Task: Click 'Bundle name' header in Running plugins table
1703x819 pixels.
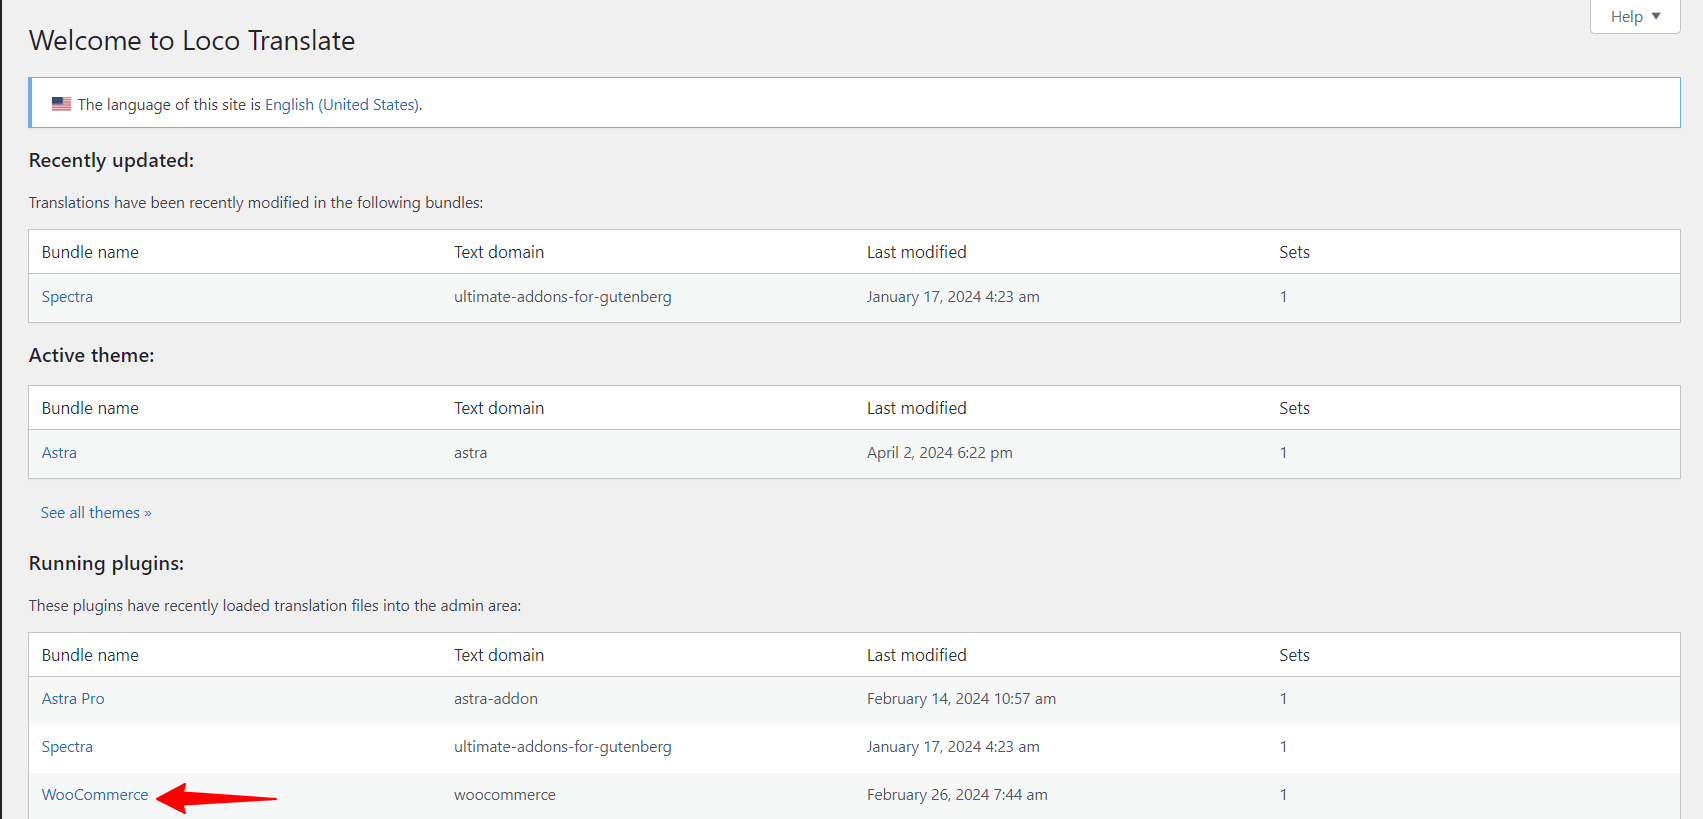Action: pyautogui.click(x=90, y=655)
